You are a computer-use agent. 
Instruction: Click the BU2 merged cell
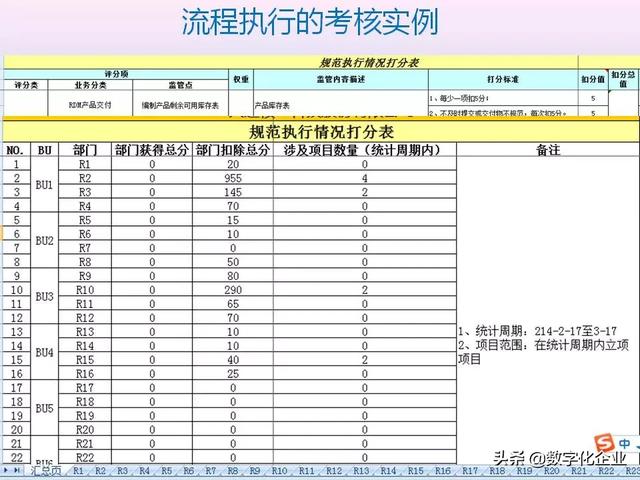[x=44, y=241]
